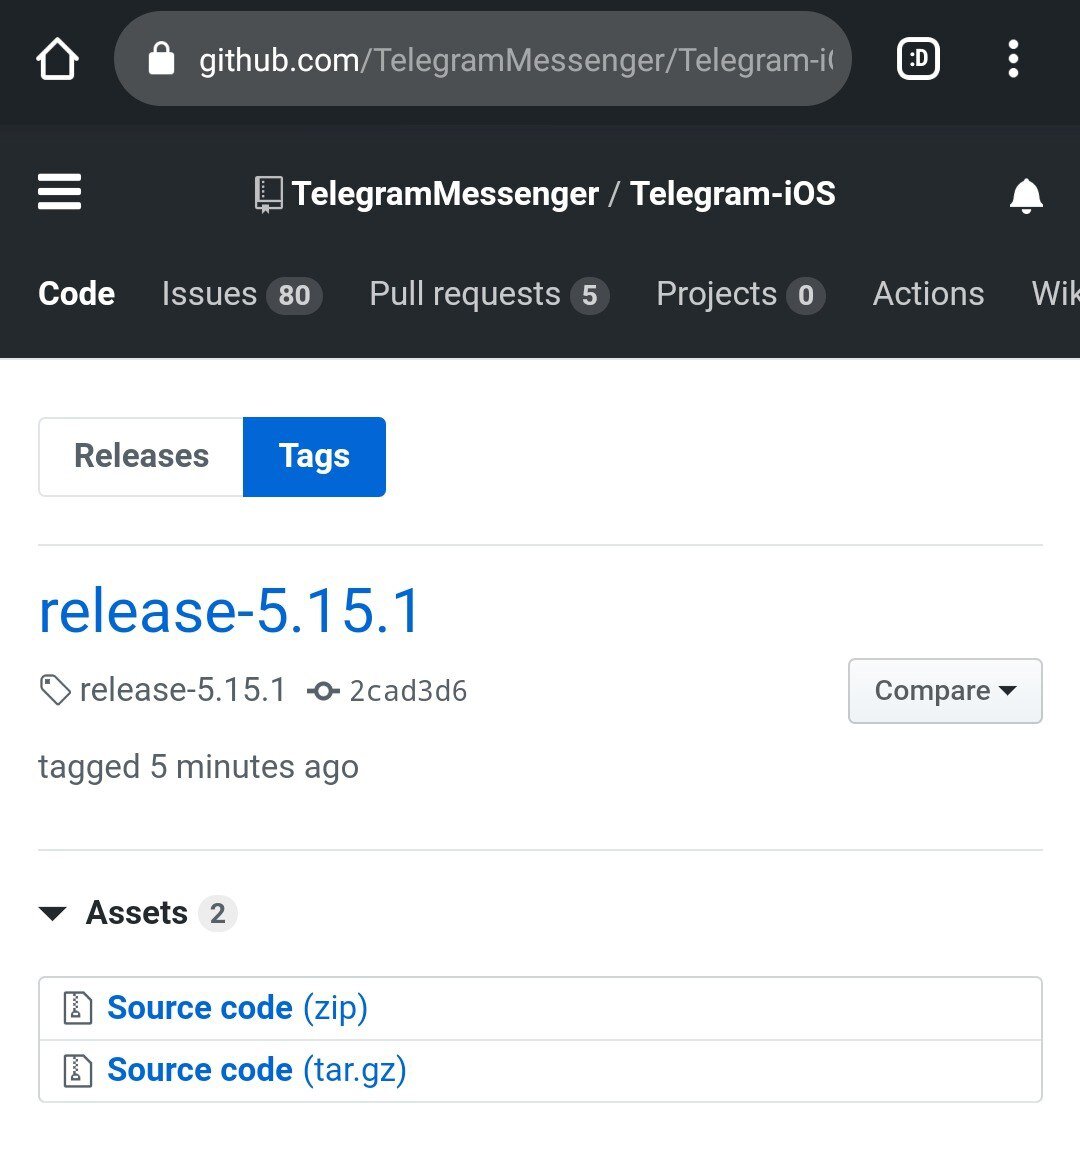
Task: Download Source code (zip)
Action: tap(237, 1008)
